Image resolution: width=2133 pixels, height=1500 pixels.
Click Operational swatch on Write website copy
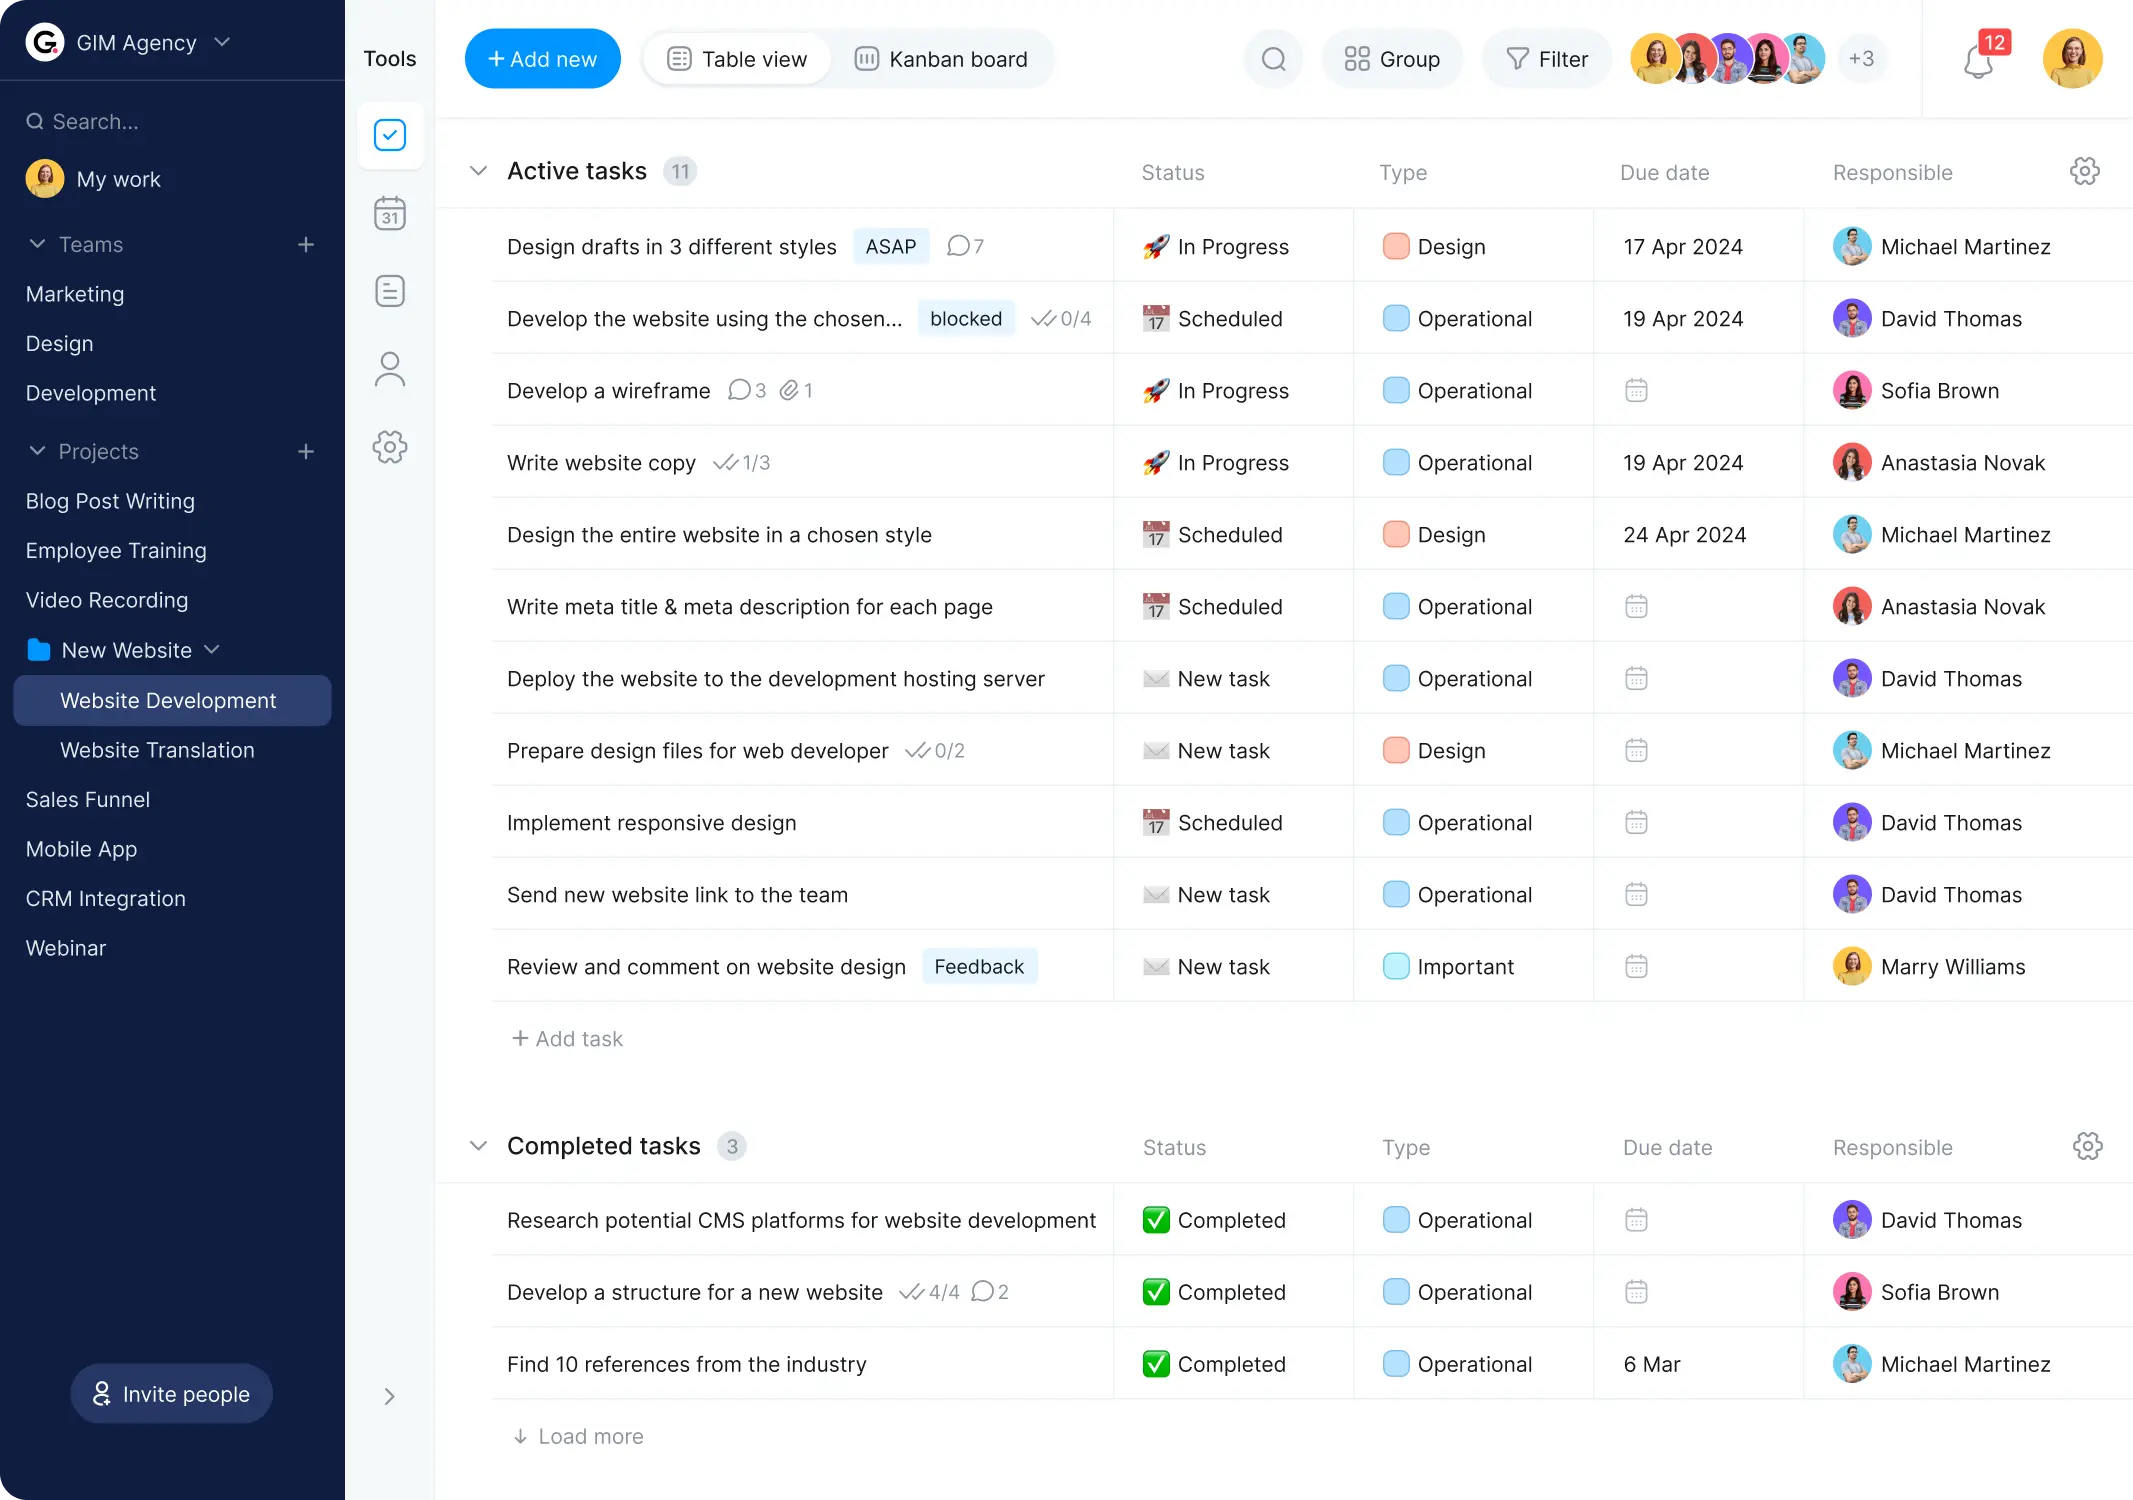coord(1396,462)
